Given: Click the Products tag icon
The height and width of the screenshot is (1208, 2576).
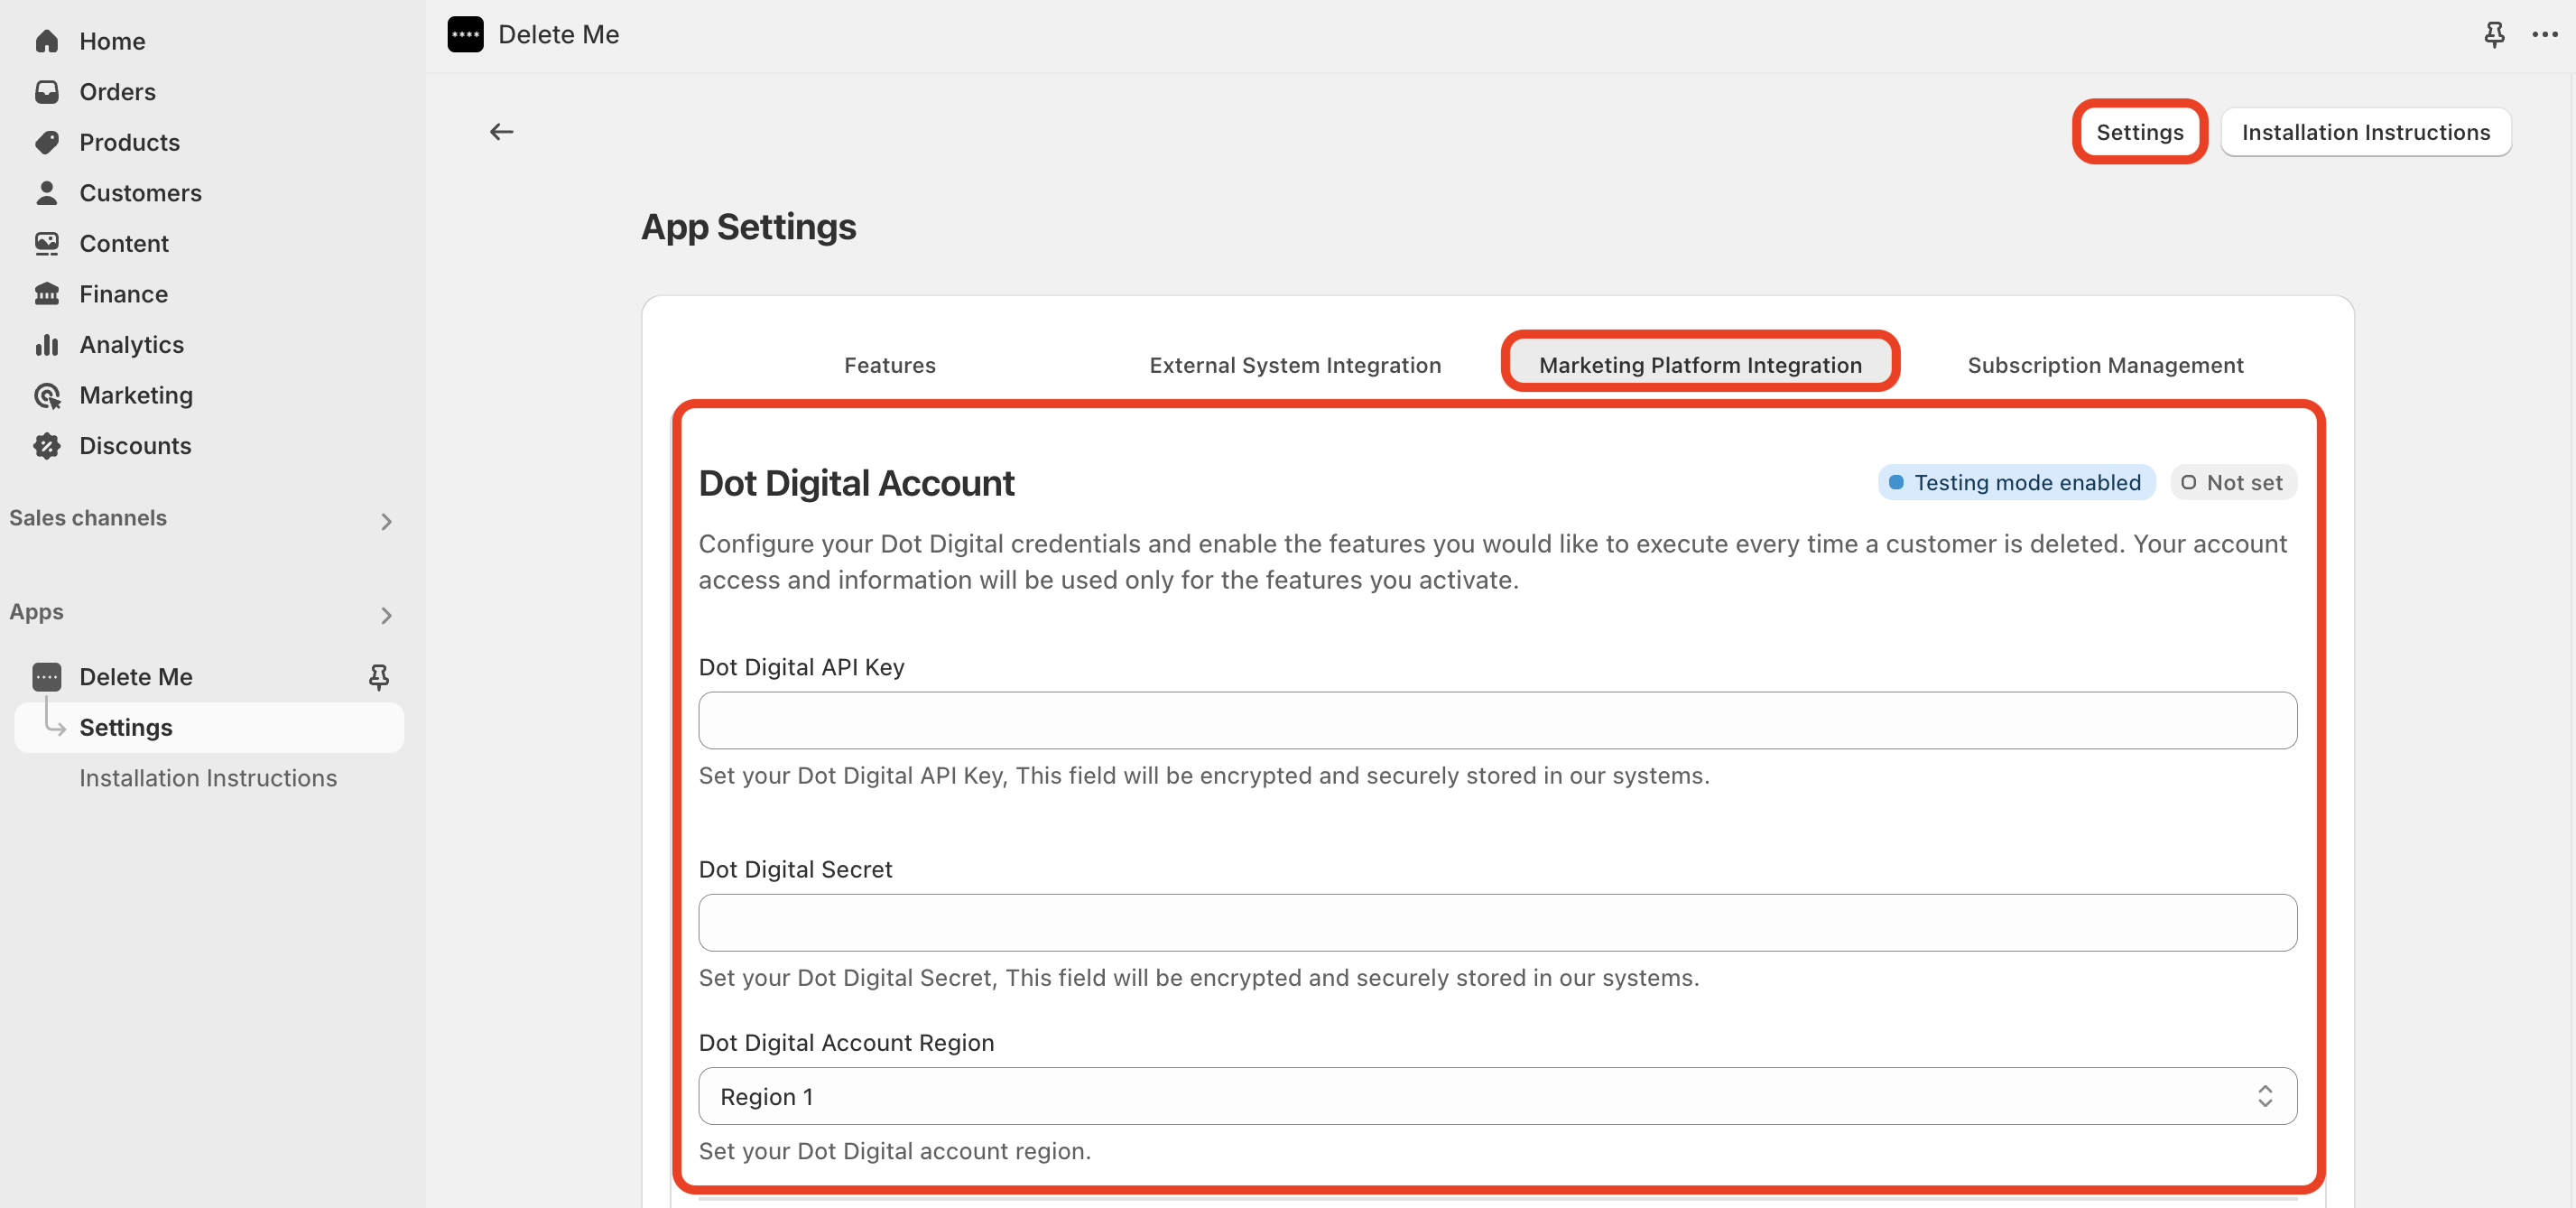Looking at the screenshot, I should (x=47, y=142).
